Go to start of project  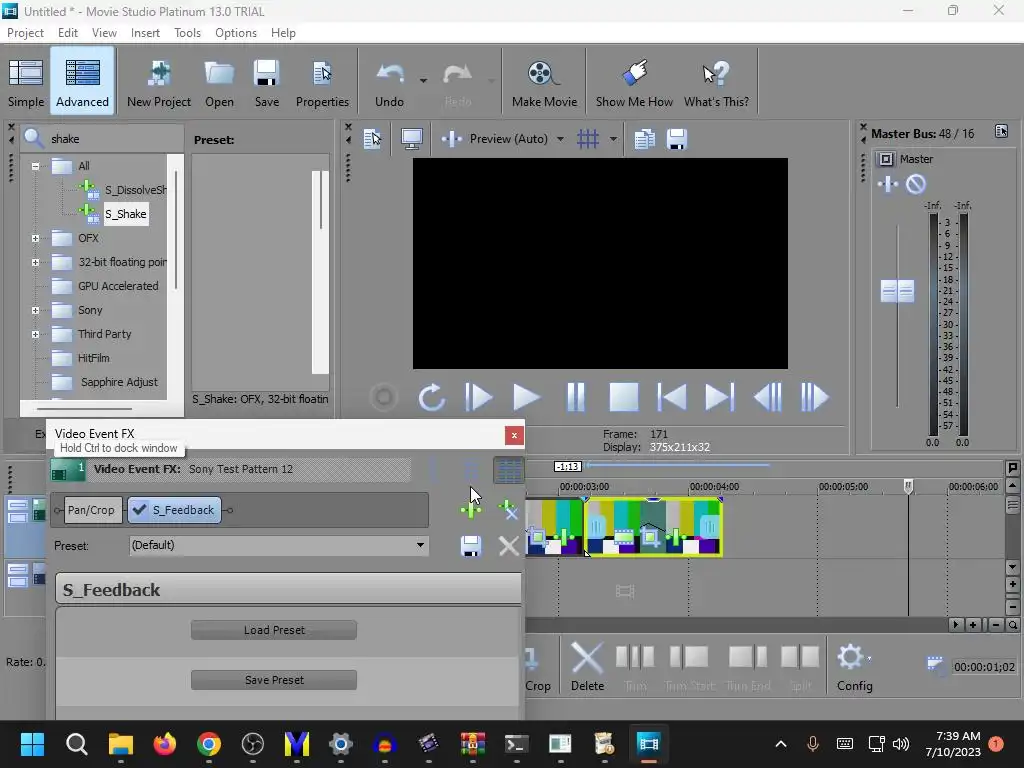coord(671,397)
